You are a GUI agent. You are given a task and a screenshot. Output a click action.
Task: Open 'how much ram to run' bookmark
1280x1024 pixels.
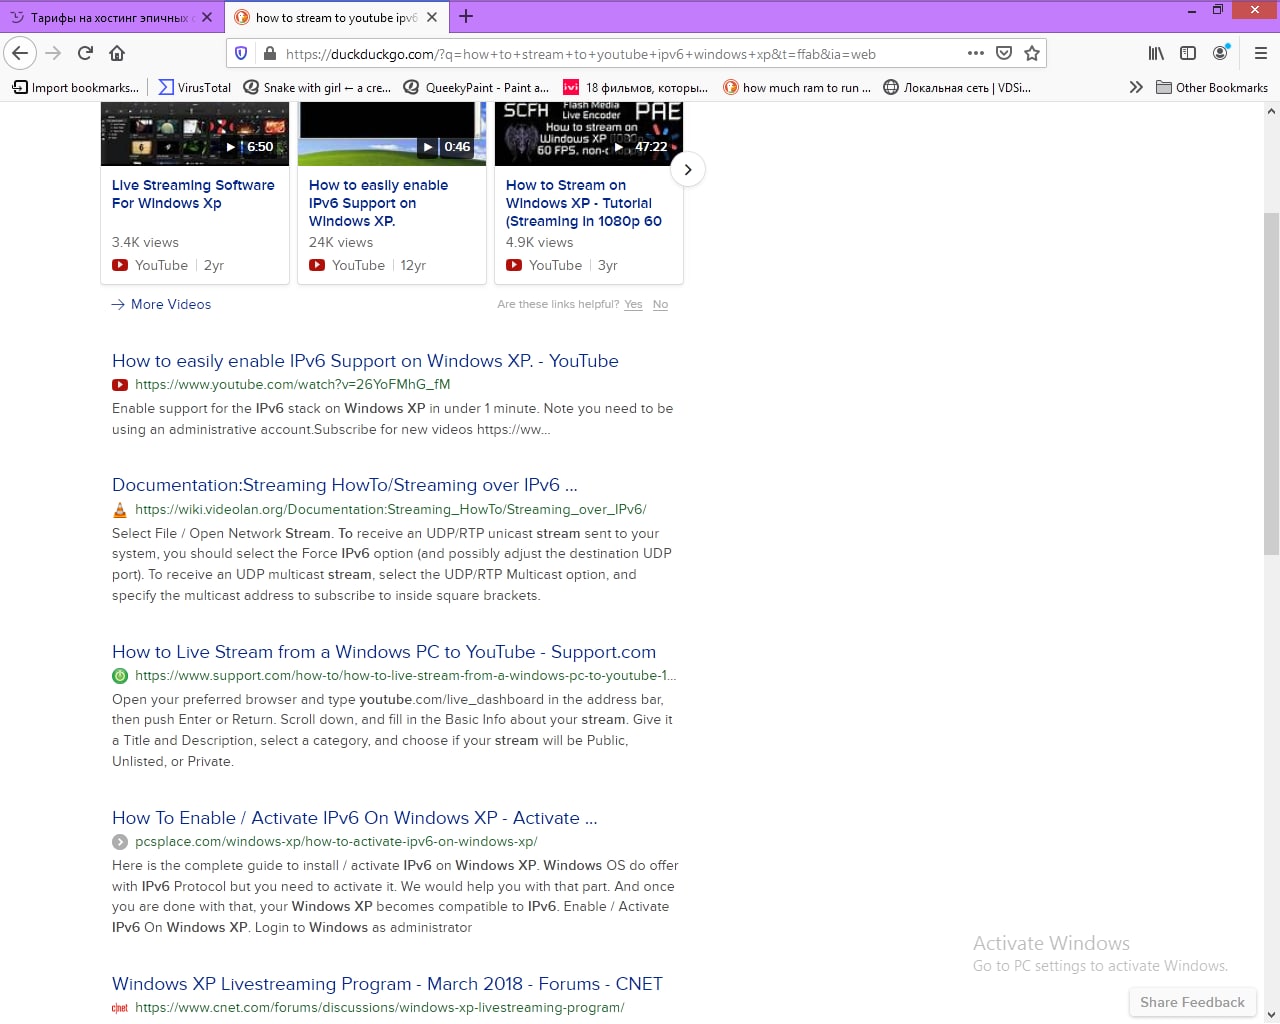click(797, 87)
